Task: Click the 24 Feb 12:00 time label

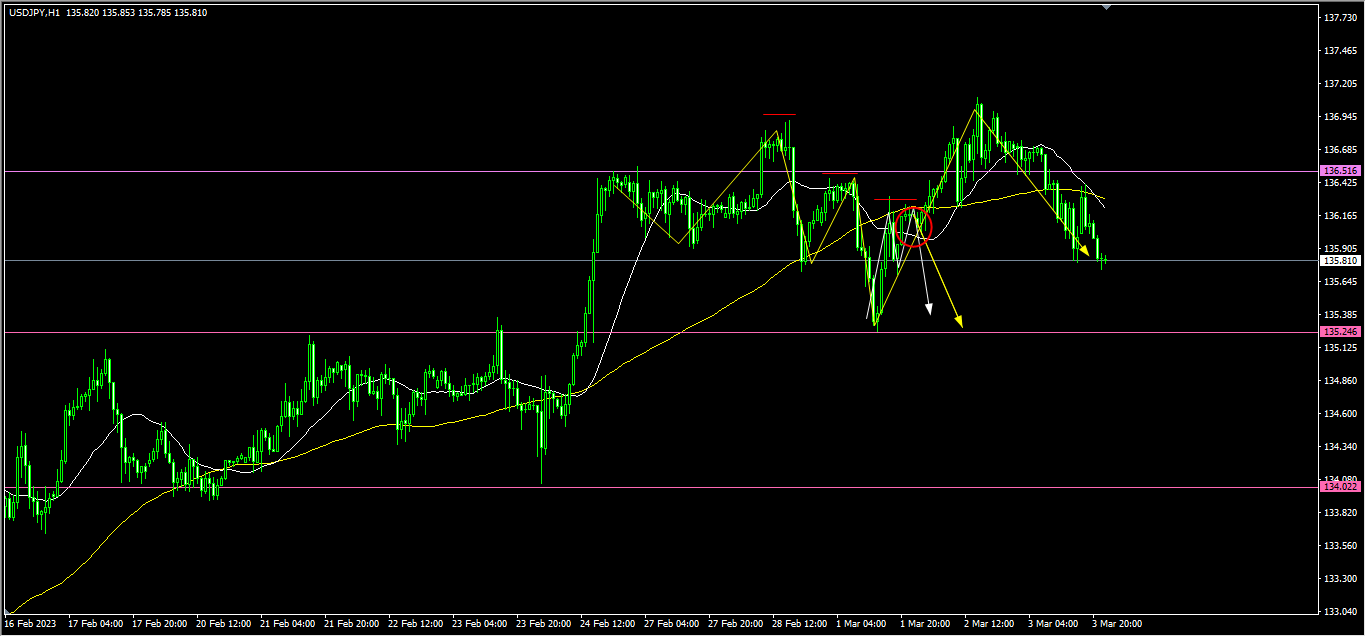Action: pos(606,623)
